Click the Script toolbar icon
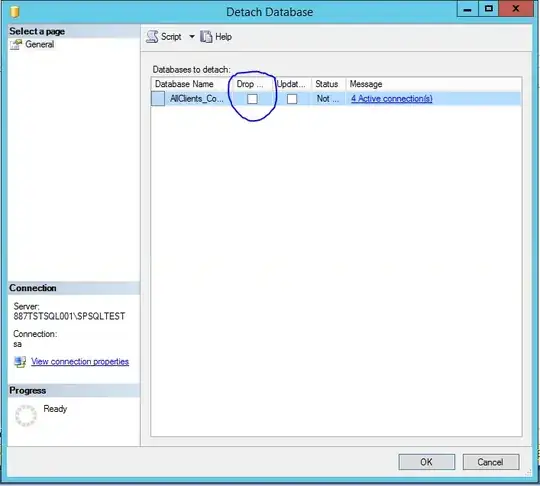 (x=152, y=37)
